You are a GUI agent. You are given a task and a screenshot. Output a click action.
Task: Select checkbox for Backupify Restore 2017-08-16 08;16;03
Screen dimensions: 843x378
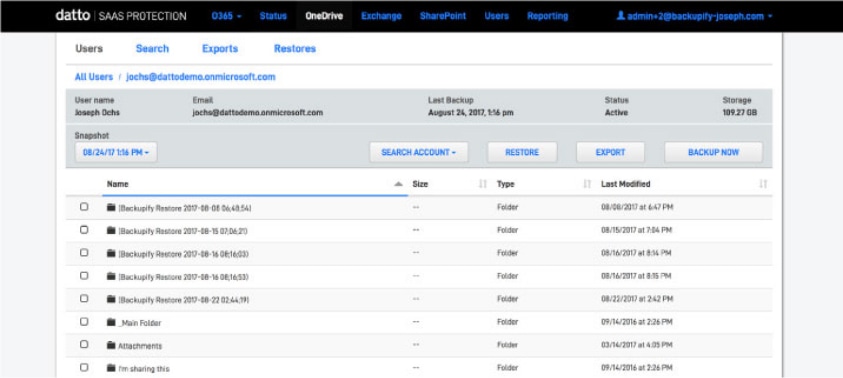pos(84,252)
